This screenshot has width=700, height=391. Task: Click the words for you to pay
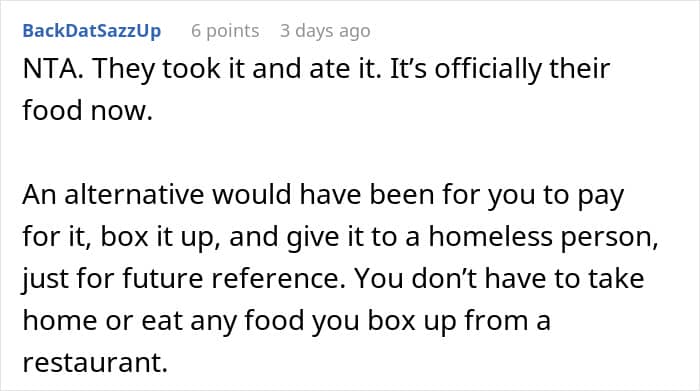click(x=533, y=196)
